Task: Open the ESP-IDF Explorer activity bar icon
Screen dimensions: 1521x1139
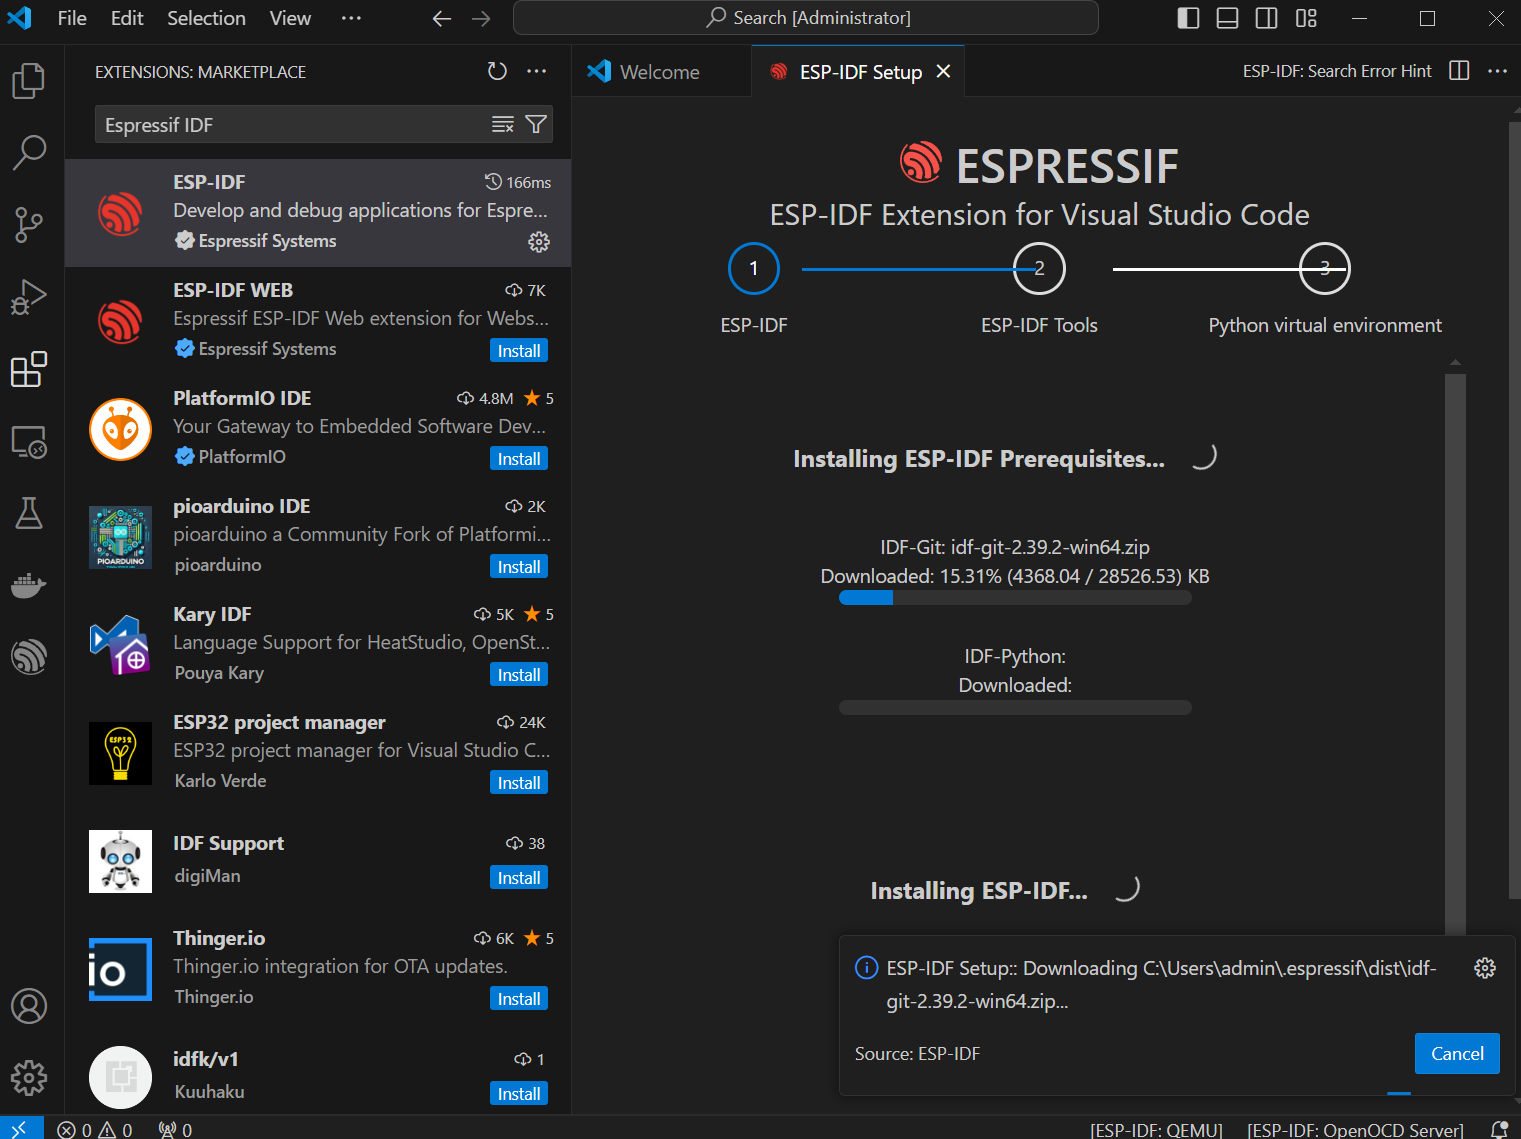Action: 29,657
